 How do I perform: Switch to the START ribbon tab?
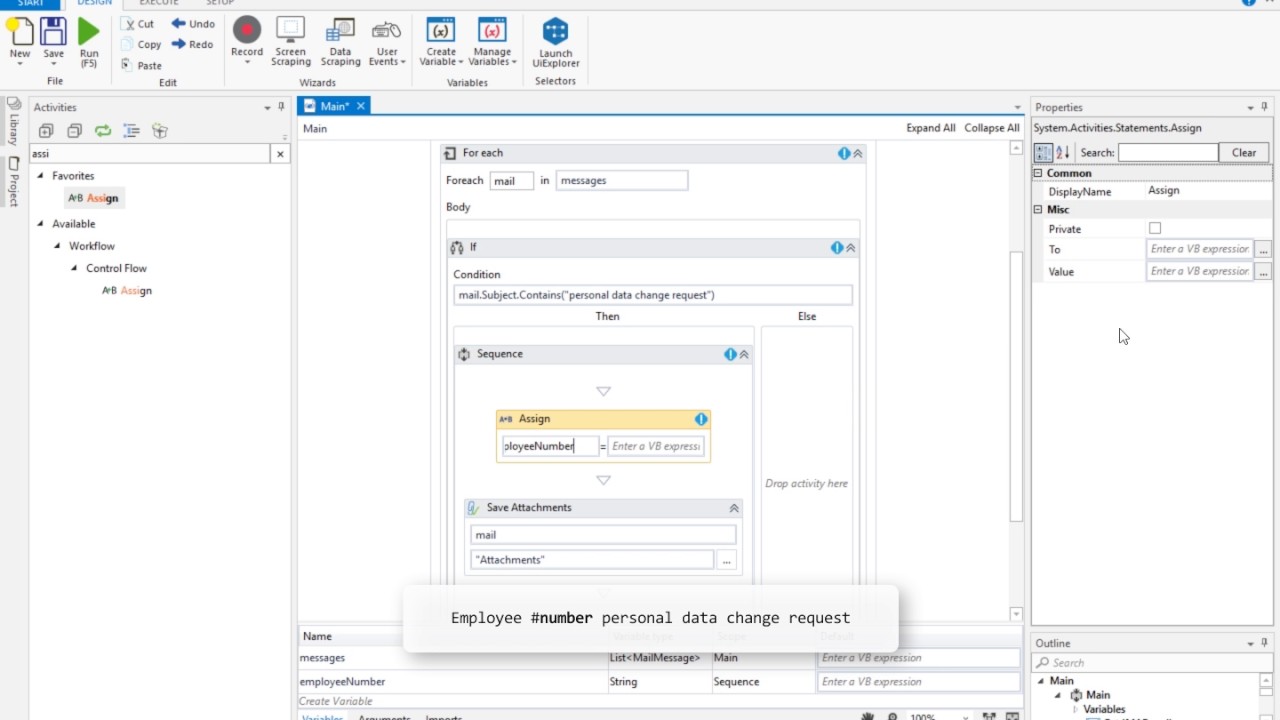pos(31,3)
